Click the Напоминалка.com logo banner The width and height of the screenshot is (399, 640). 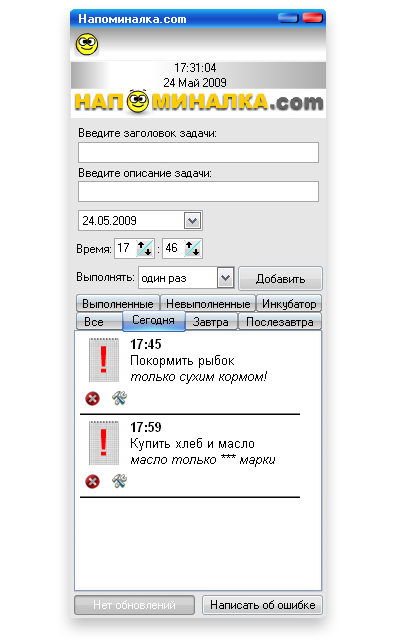pyautogui.click(x=199, y=102)
